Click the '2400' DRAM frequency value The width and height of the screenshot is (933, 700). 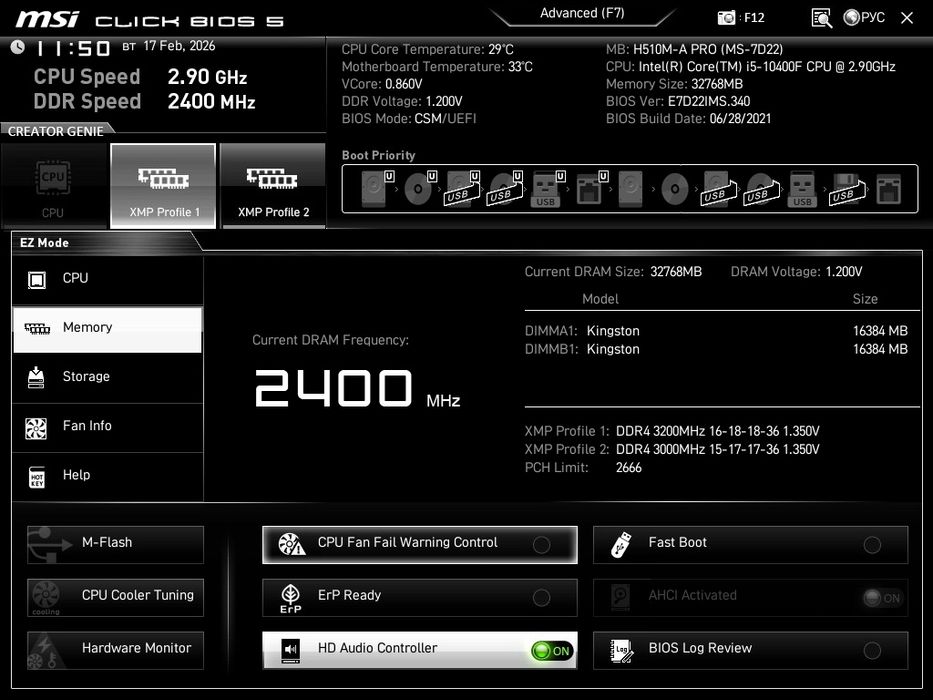pos(333,388)
